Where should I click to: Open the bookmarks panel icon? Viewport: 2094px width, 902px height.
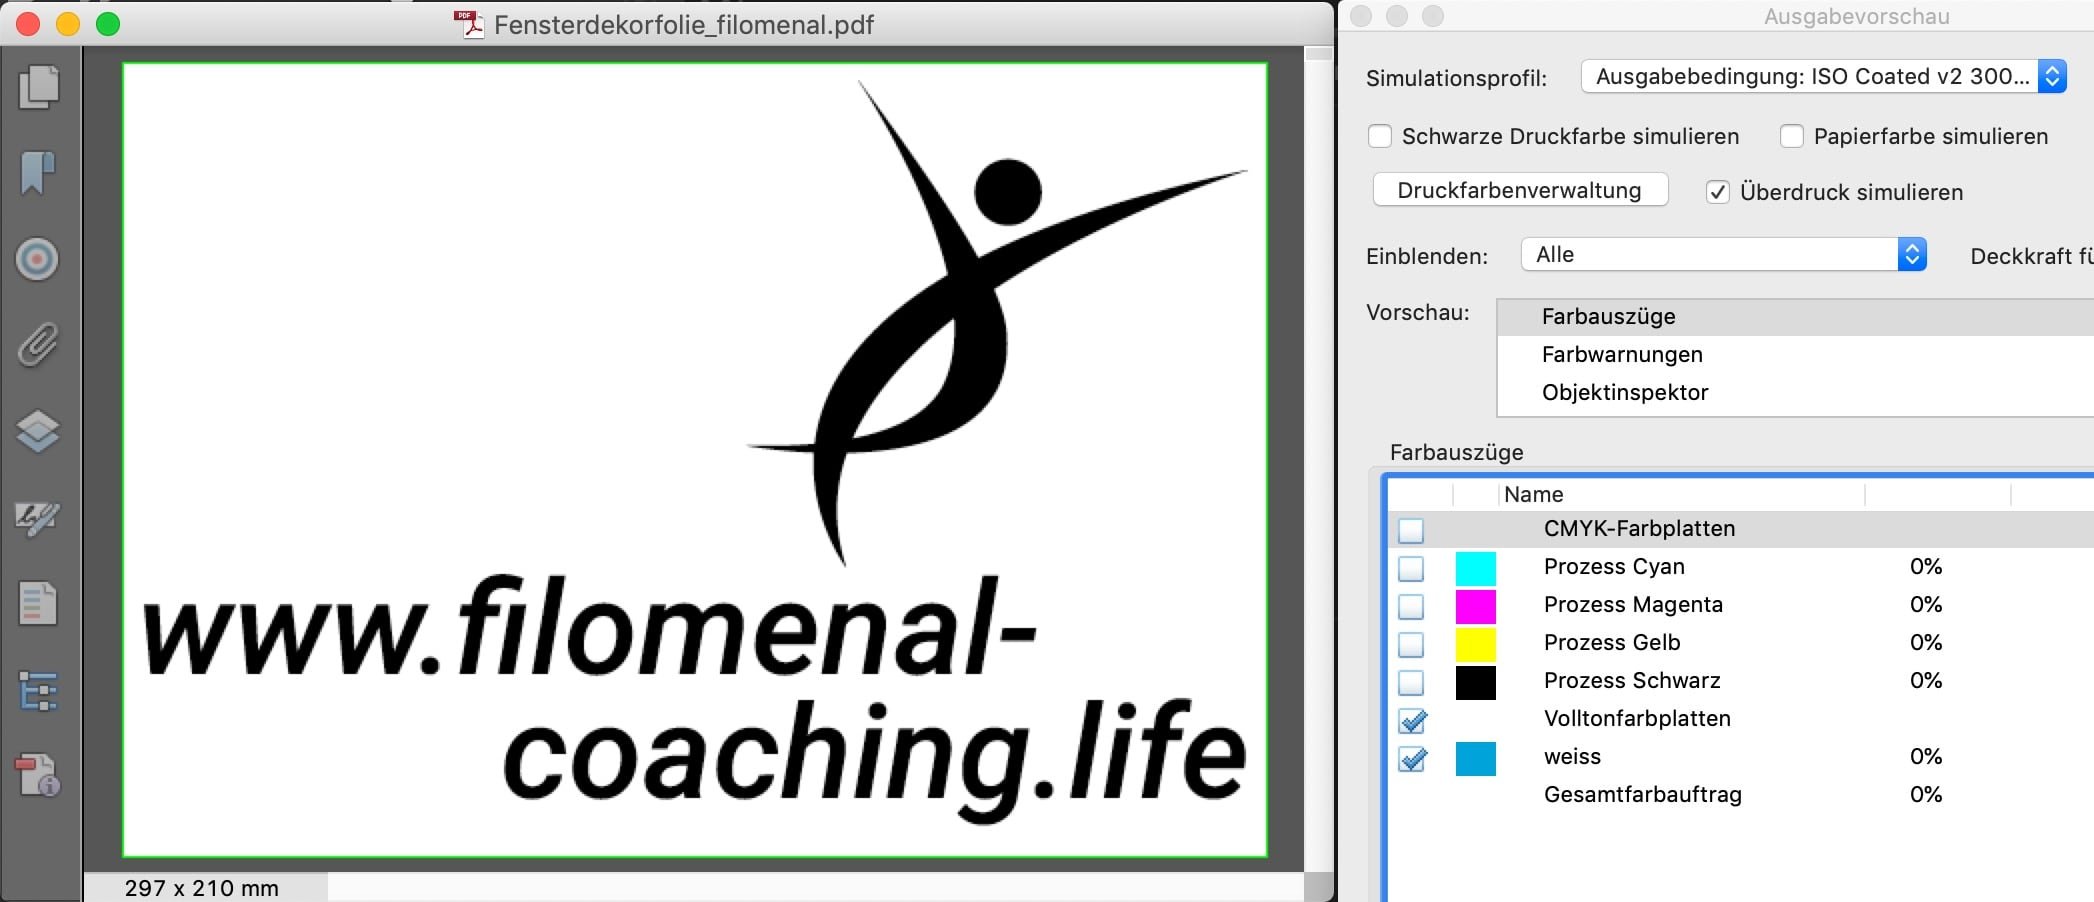[38, 173]
